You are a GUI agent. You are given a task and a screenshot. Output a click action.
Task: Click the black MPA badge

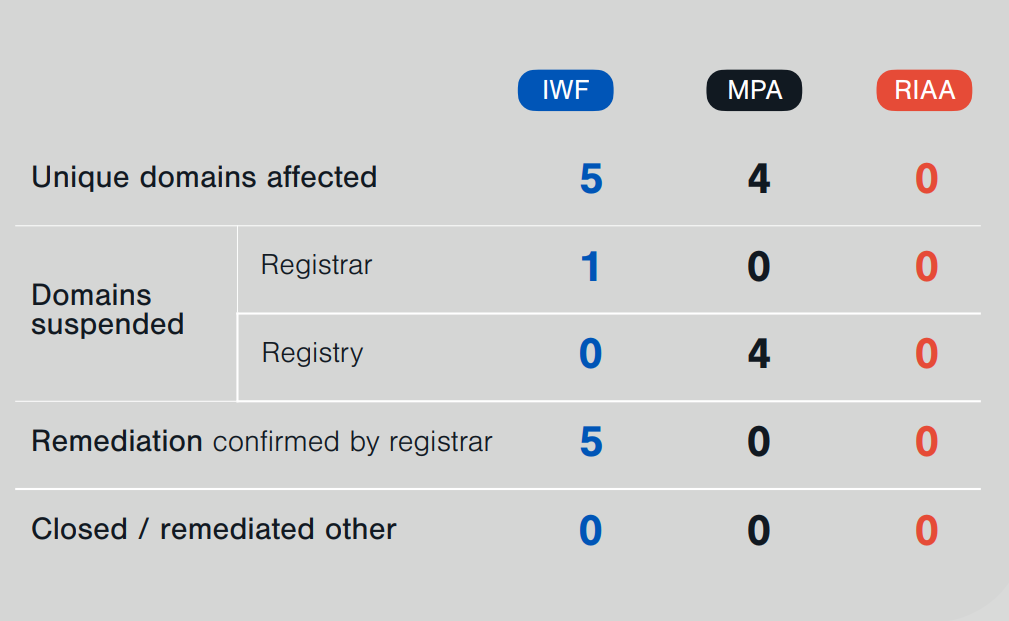click(x=754, y=90)
